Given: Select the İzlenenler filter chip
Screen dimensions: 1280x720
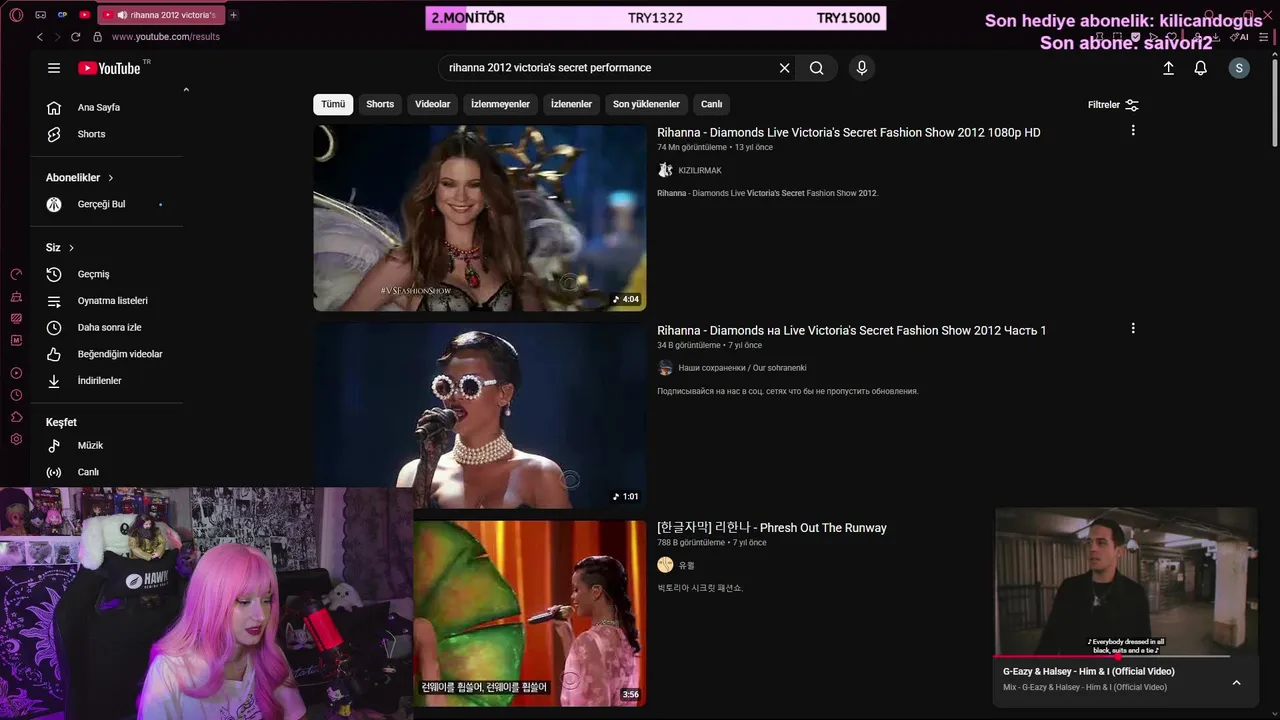Looking at the screenshot, I should 571,104.
